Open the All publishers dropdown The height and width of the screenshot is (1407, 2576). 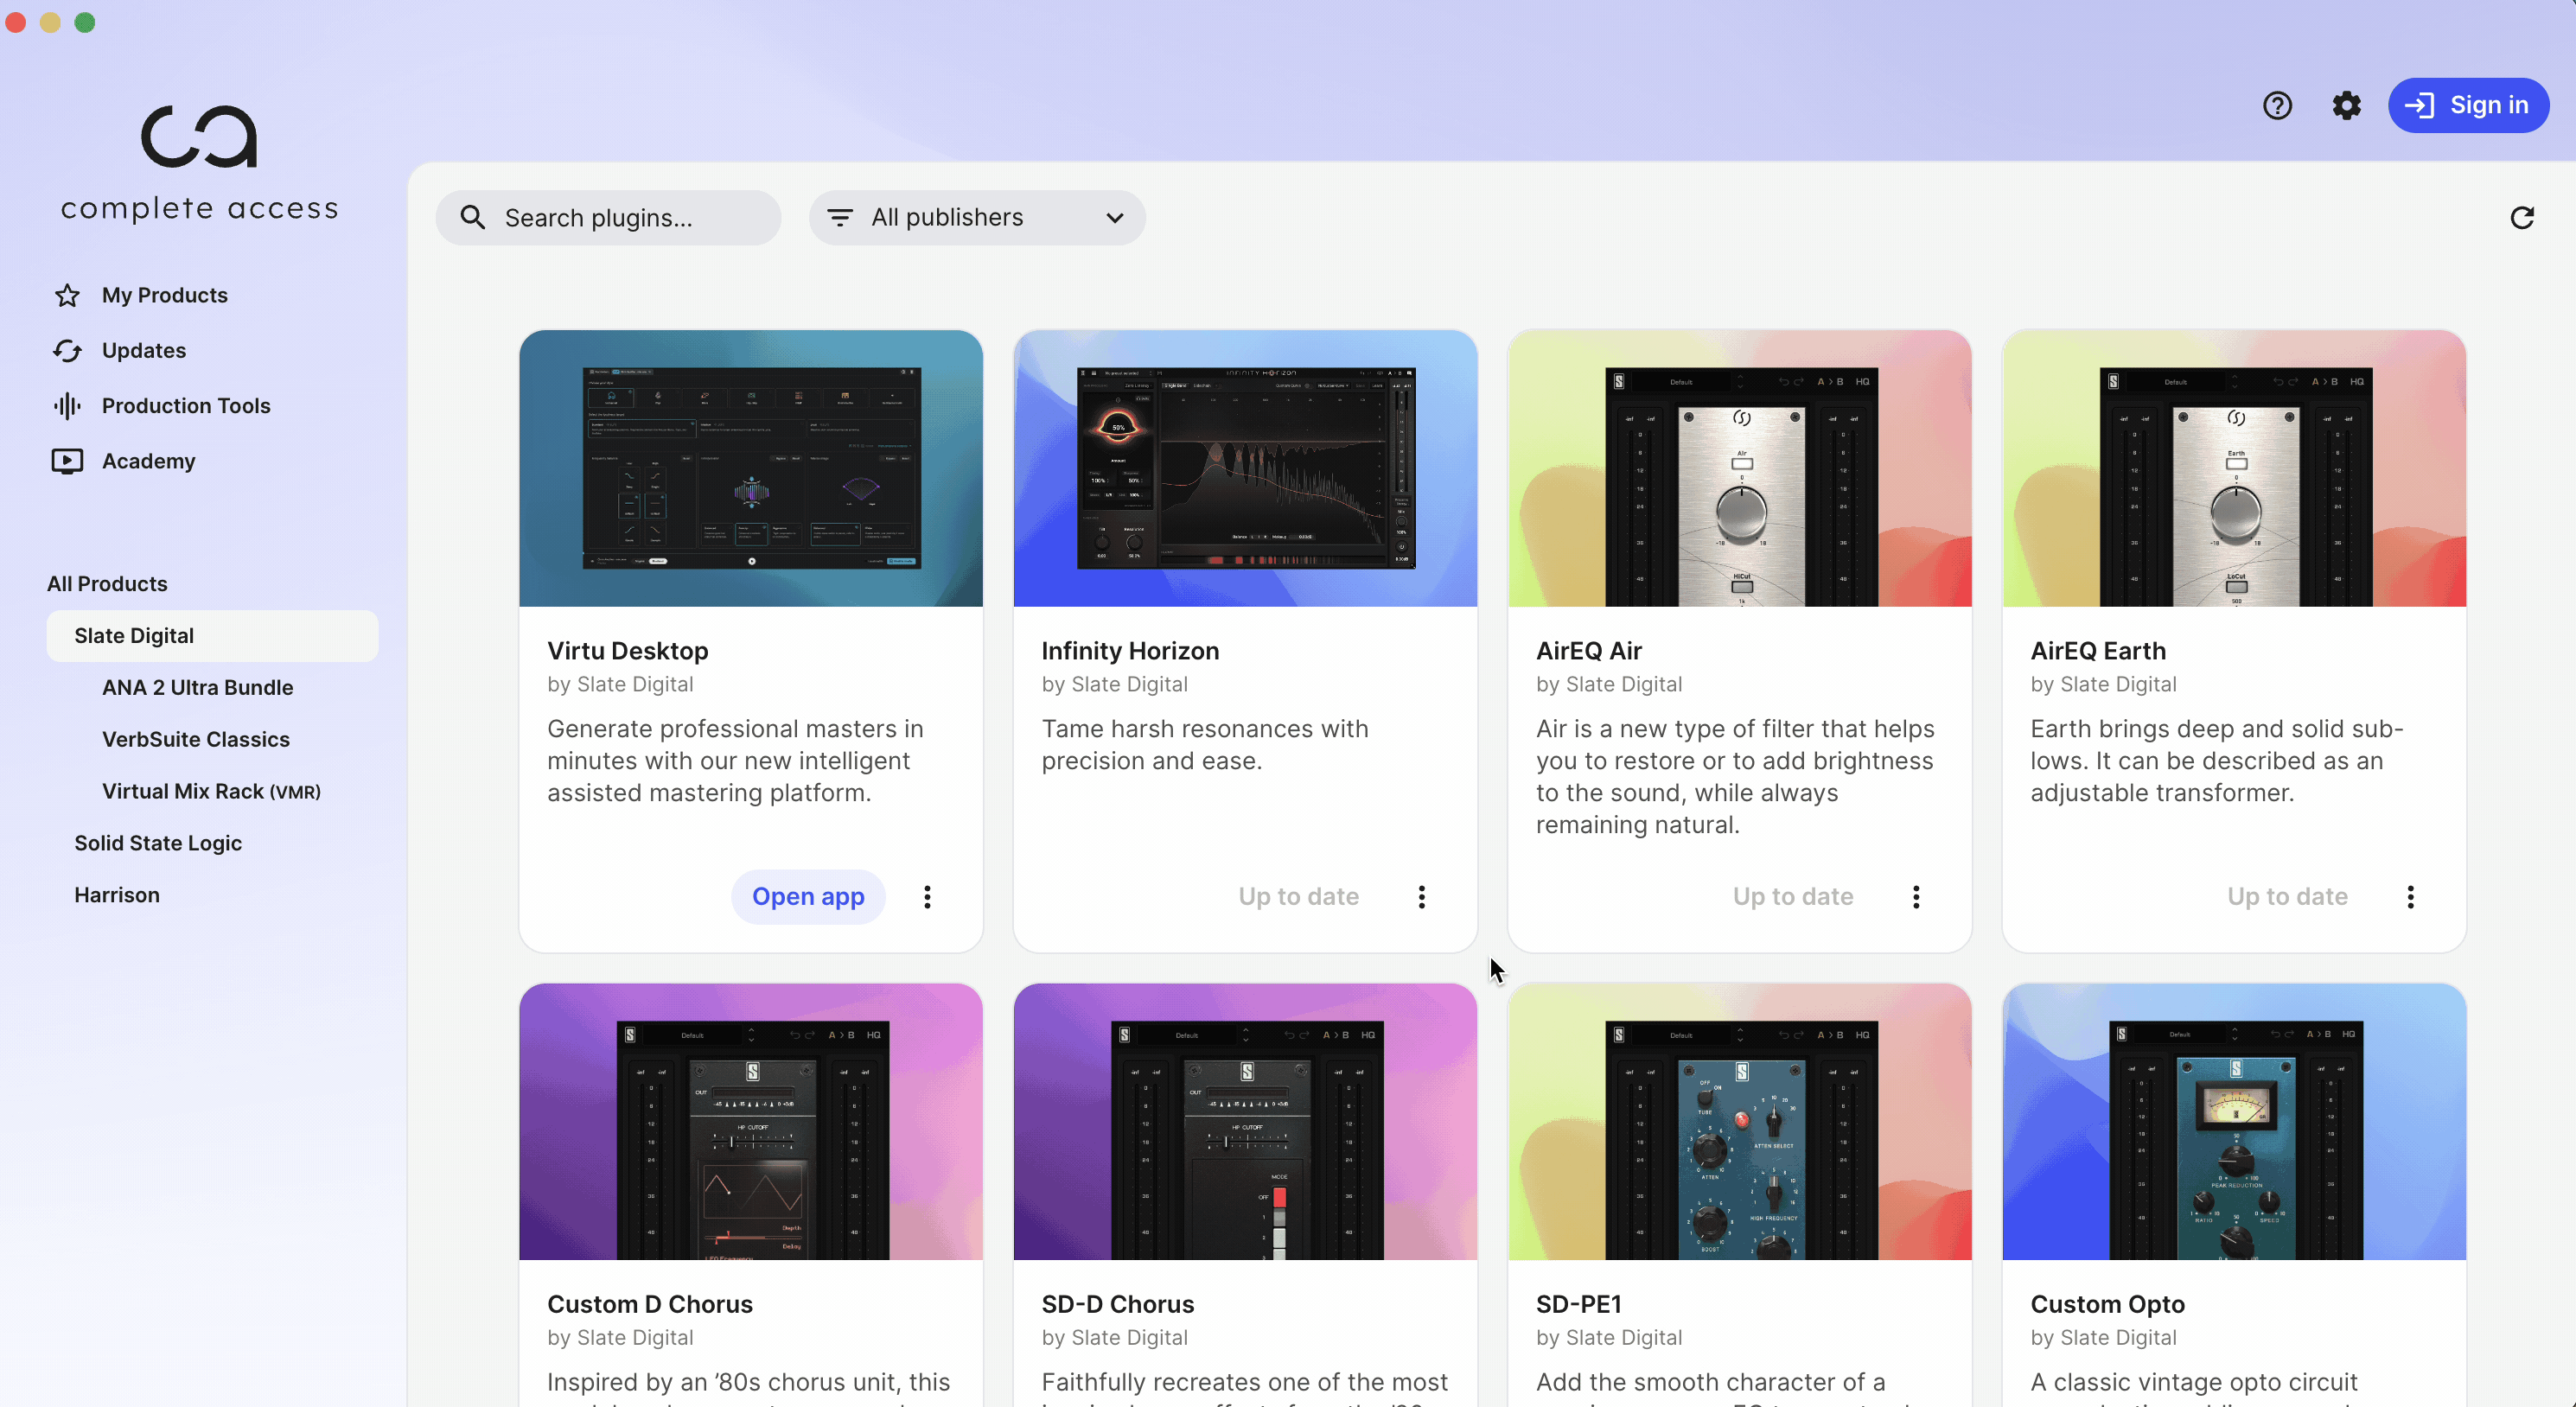pos(977,217)
